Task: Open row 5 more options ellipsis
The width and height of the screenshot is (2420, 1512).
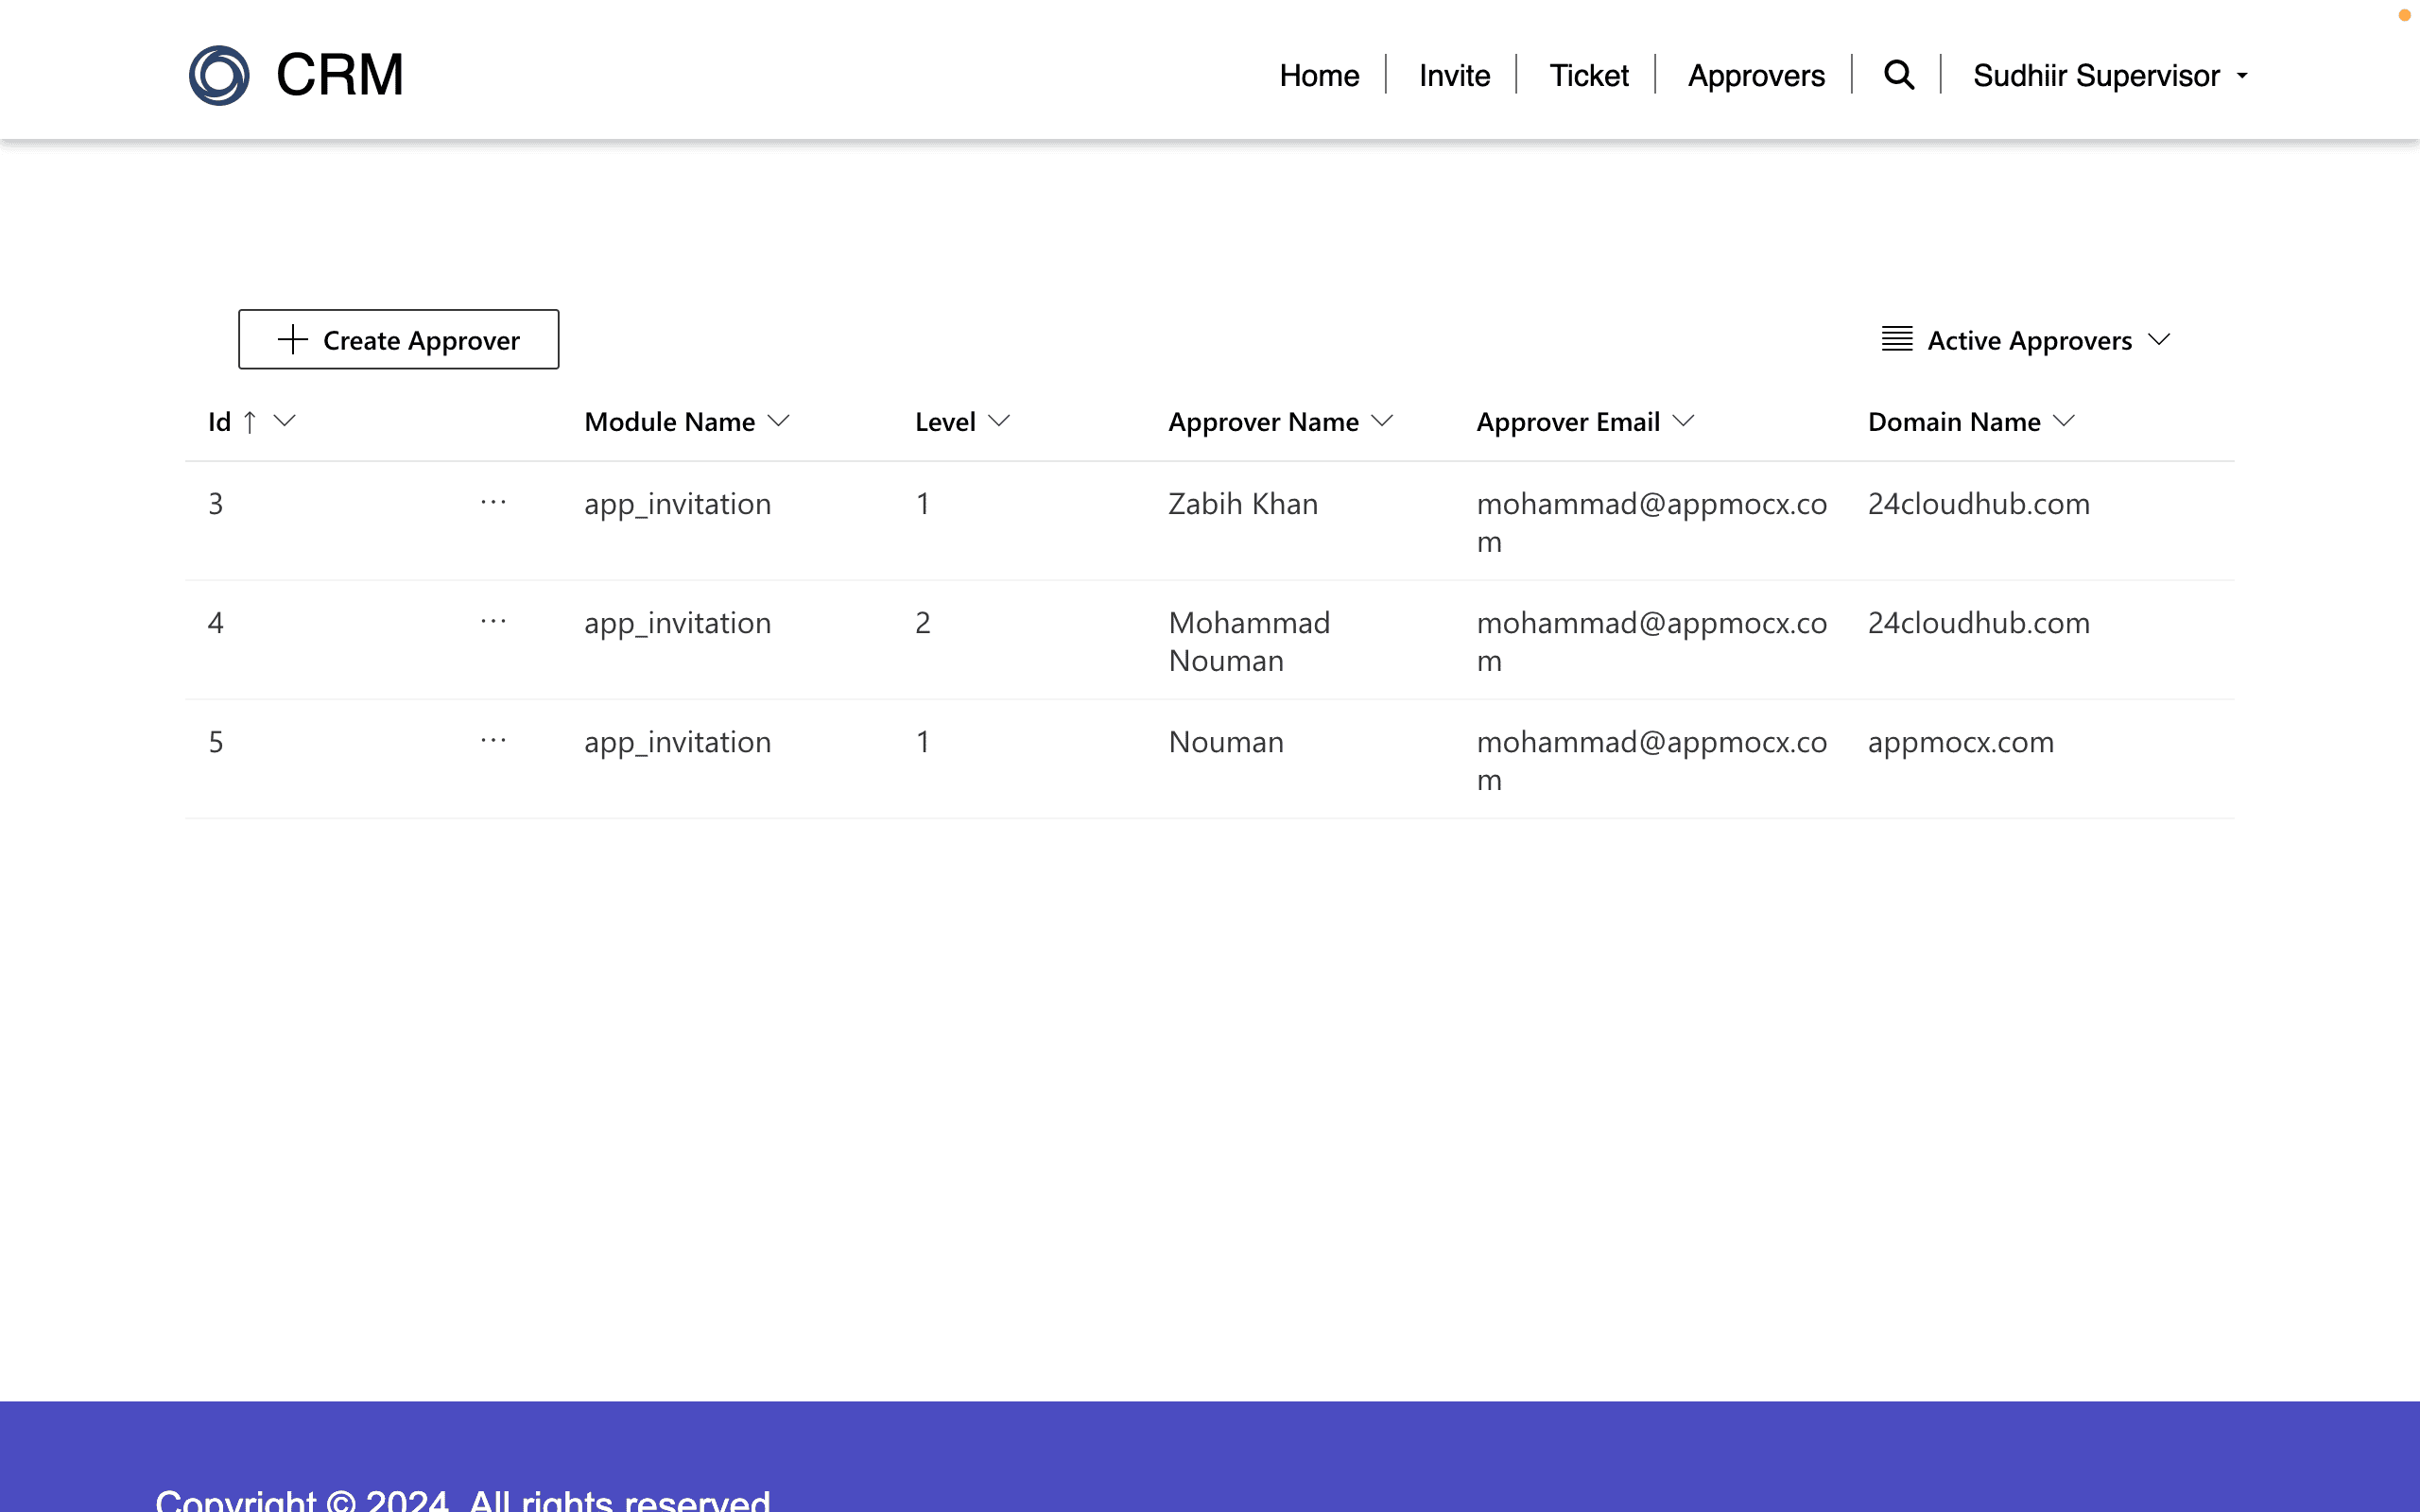Action: [x=493, y=740]
